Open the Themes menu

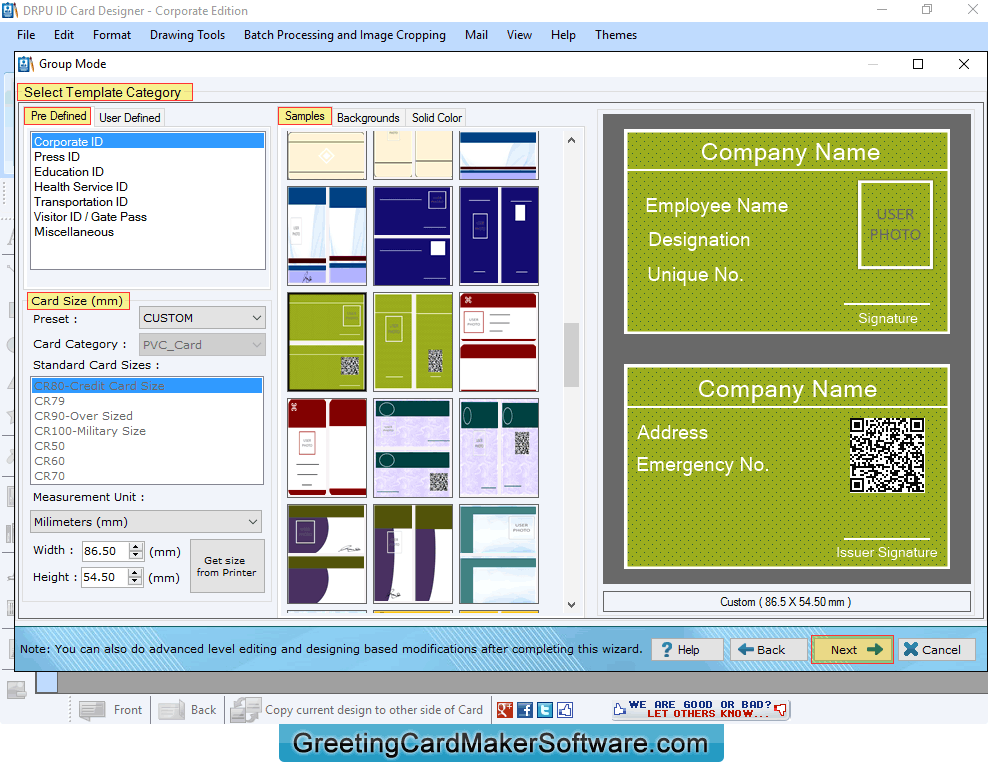(x=616, y=35)
